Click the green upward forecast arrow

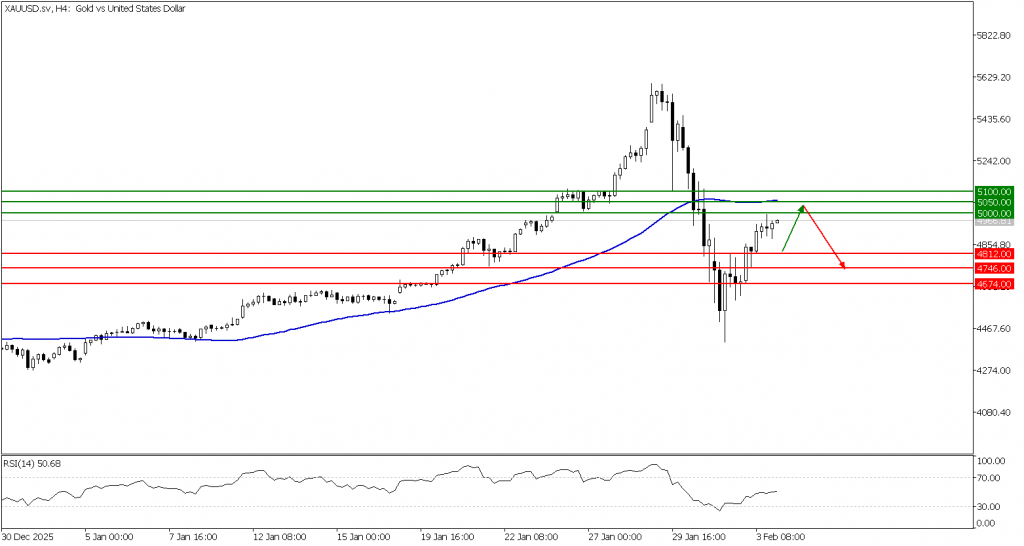[x=792, y=228]
